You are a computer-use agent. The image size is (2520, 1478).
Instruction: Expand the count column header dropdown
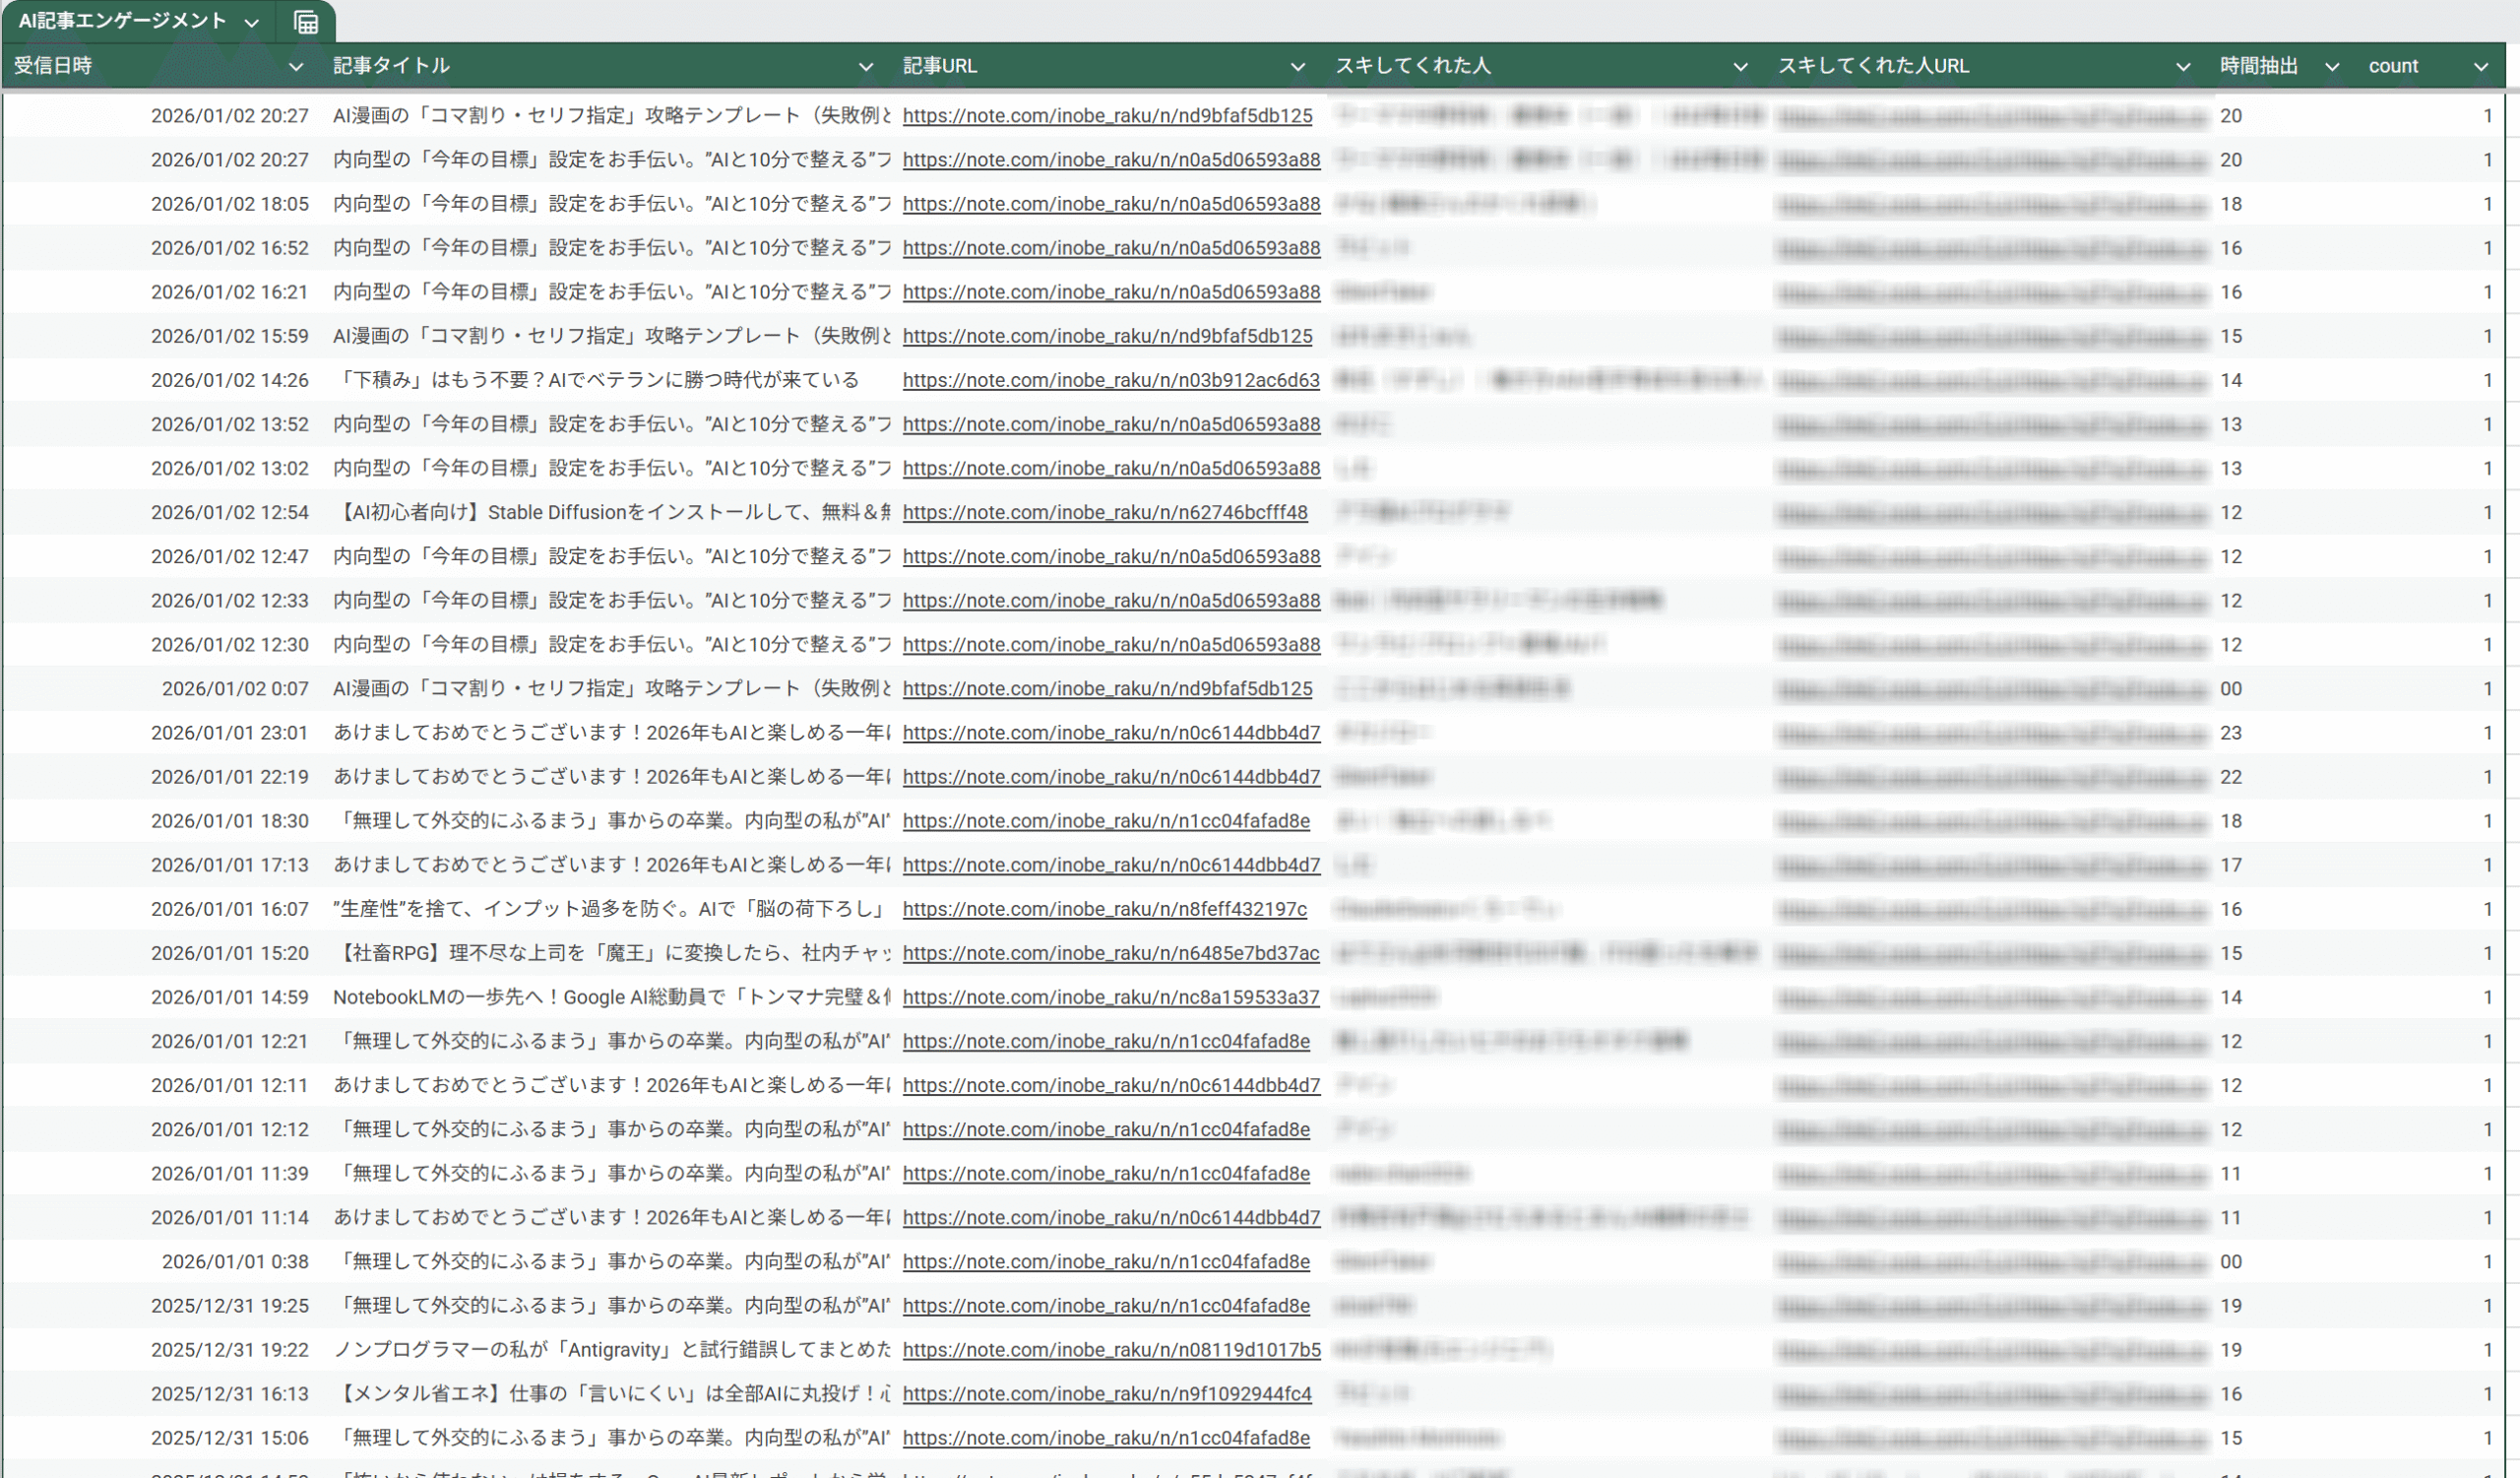tap(2481, 67)
